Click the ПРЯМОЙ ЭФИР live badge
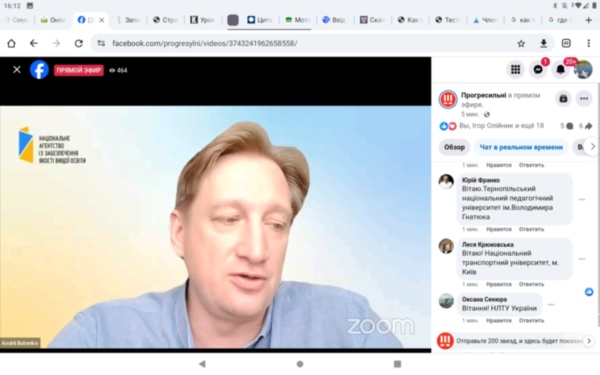 click(x=78, y=70)
